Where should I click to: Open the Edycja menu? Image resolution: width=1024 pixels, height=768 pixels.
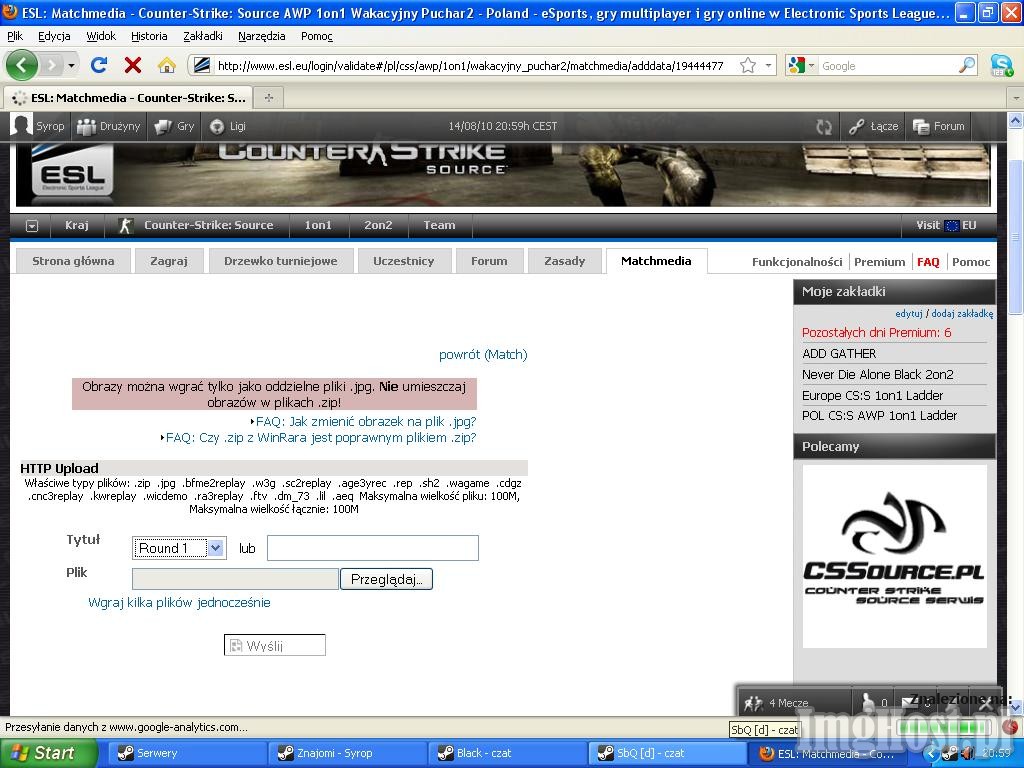point(54,37)
